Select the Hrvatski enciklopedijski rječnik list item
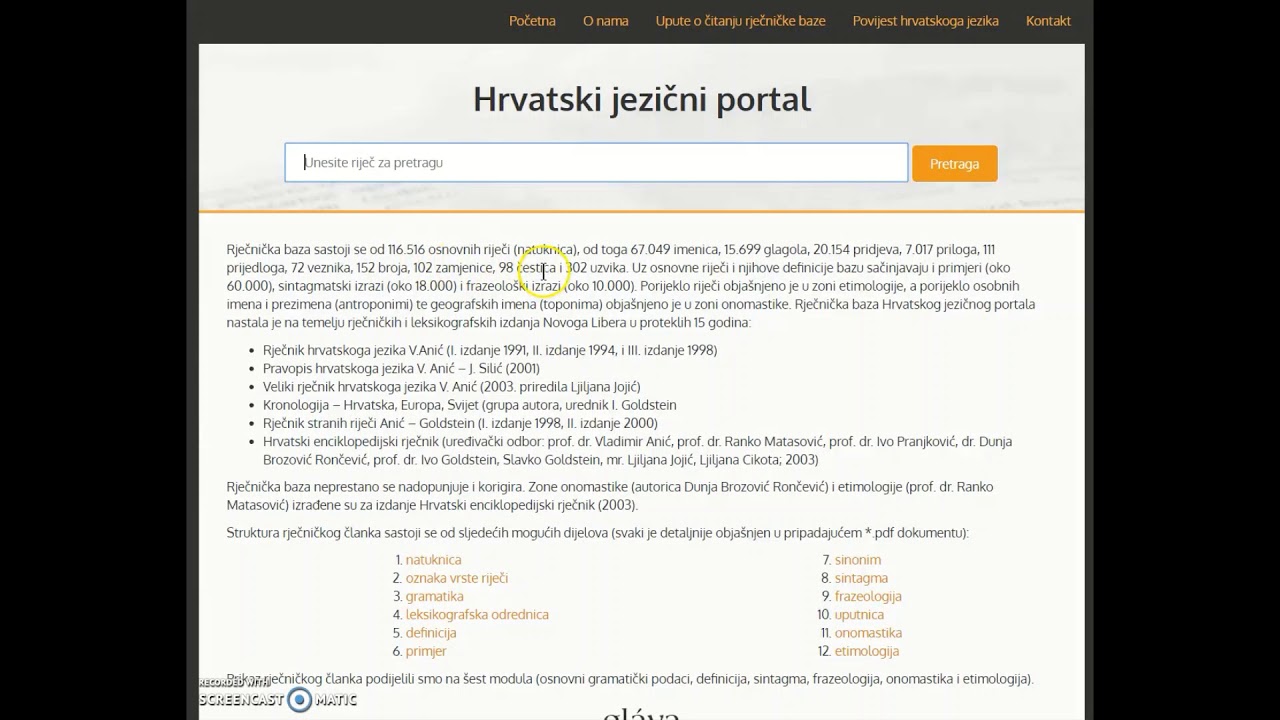 [637, 450]
